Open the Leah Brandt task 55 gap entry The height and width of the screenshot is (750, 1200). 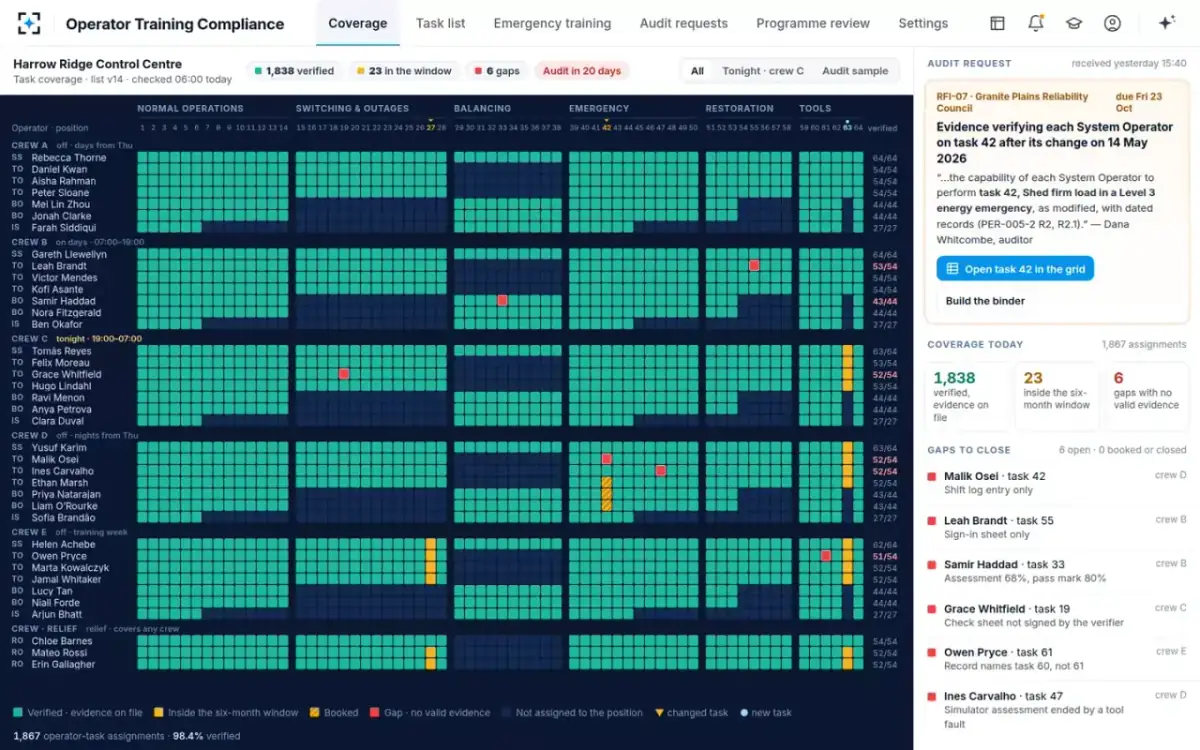tap(1056, 527)
